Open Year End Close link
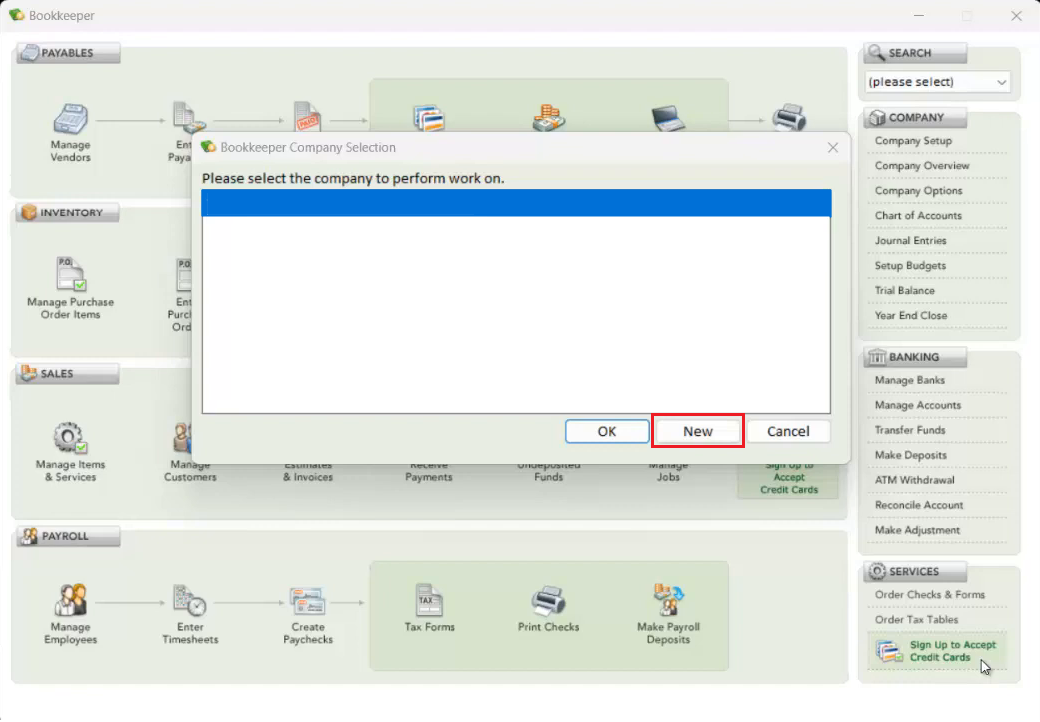The image size is (1040, 722). (911, 316)
